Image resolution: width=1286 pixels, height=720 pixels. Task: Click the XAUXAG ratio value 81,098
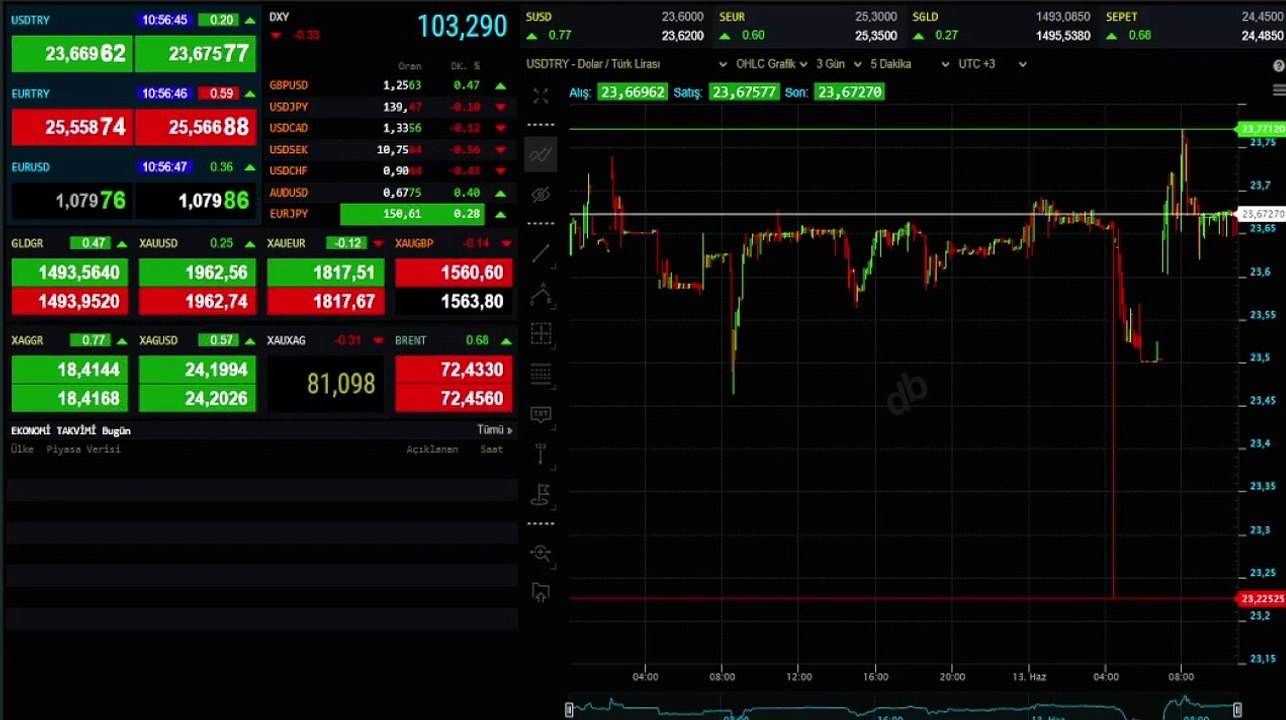point(341,383)
